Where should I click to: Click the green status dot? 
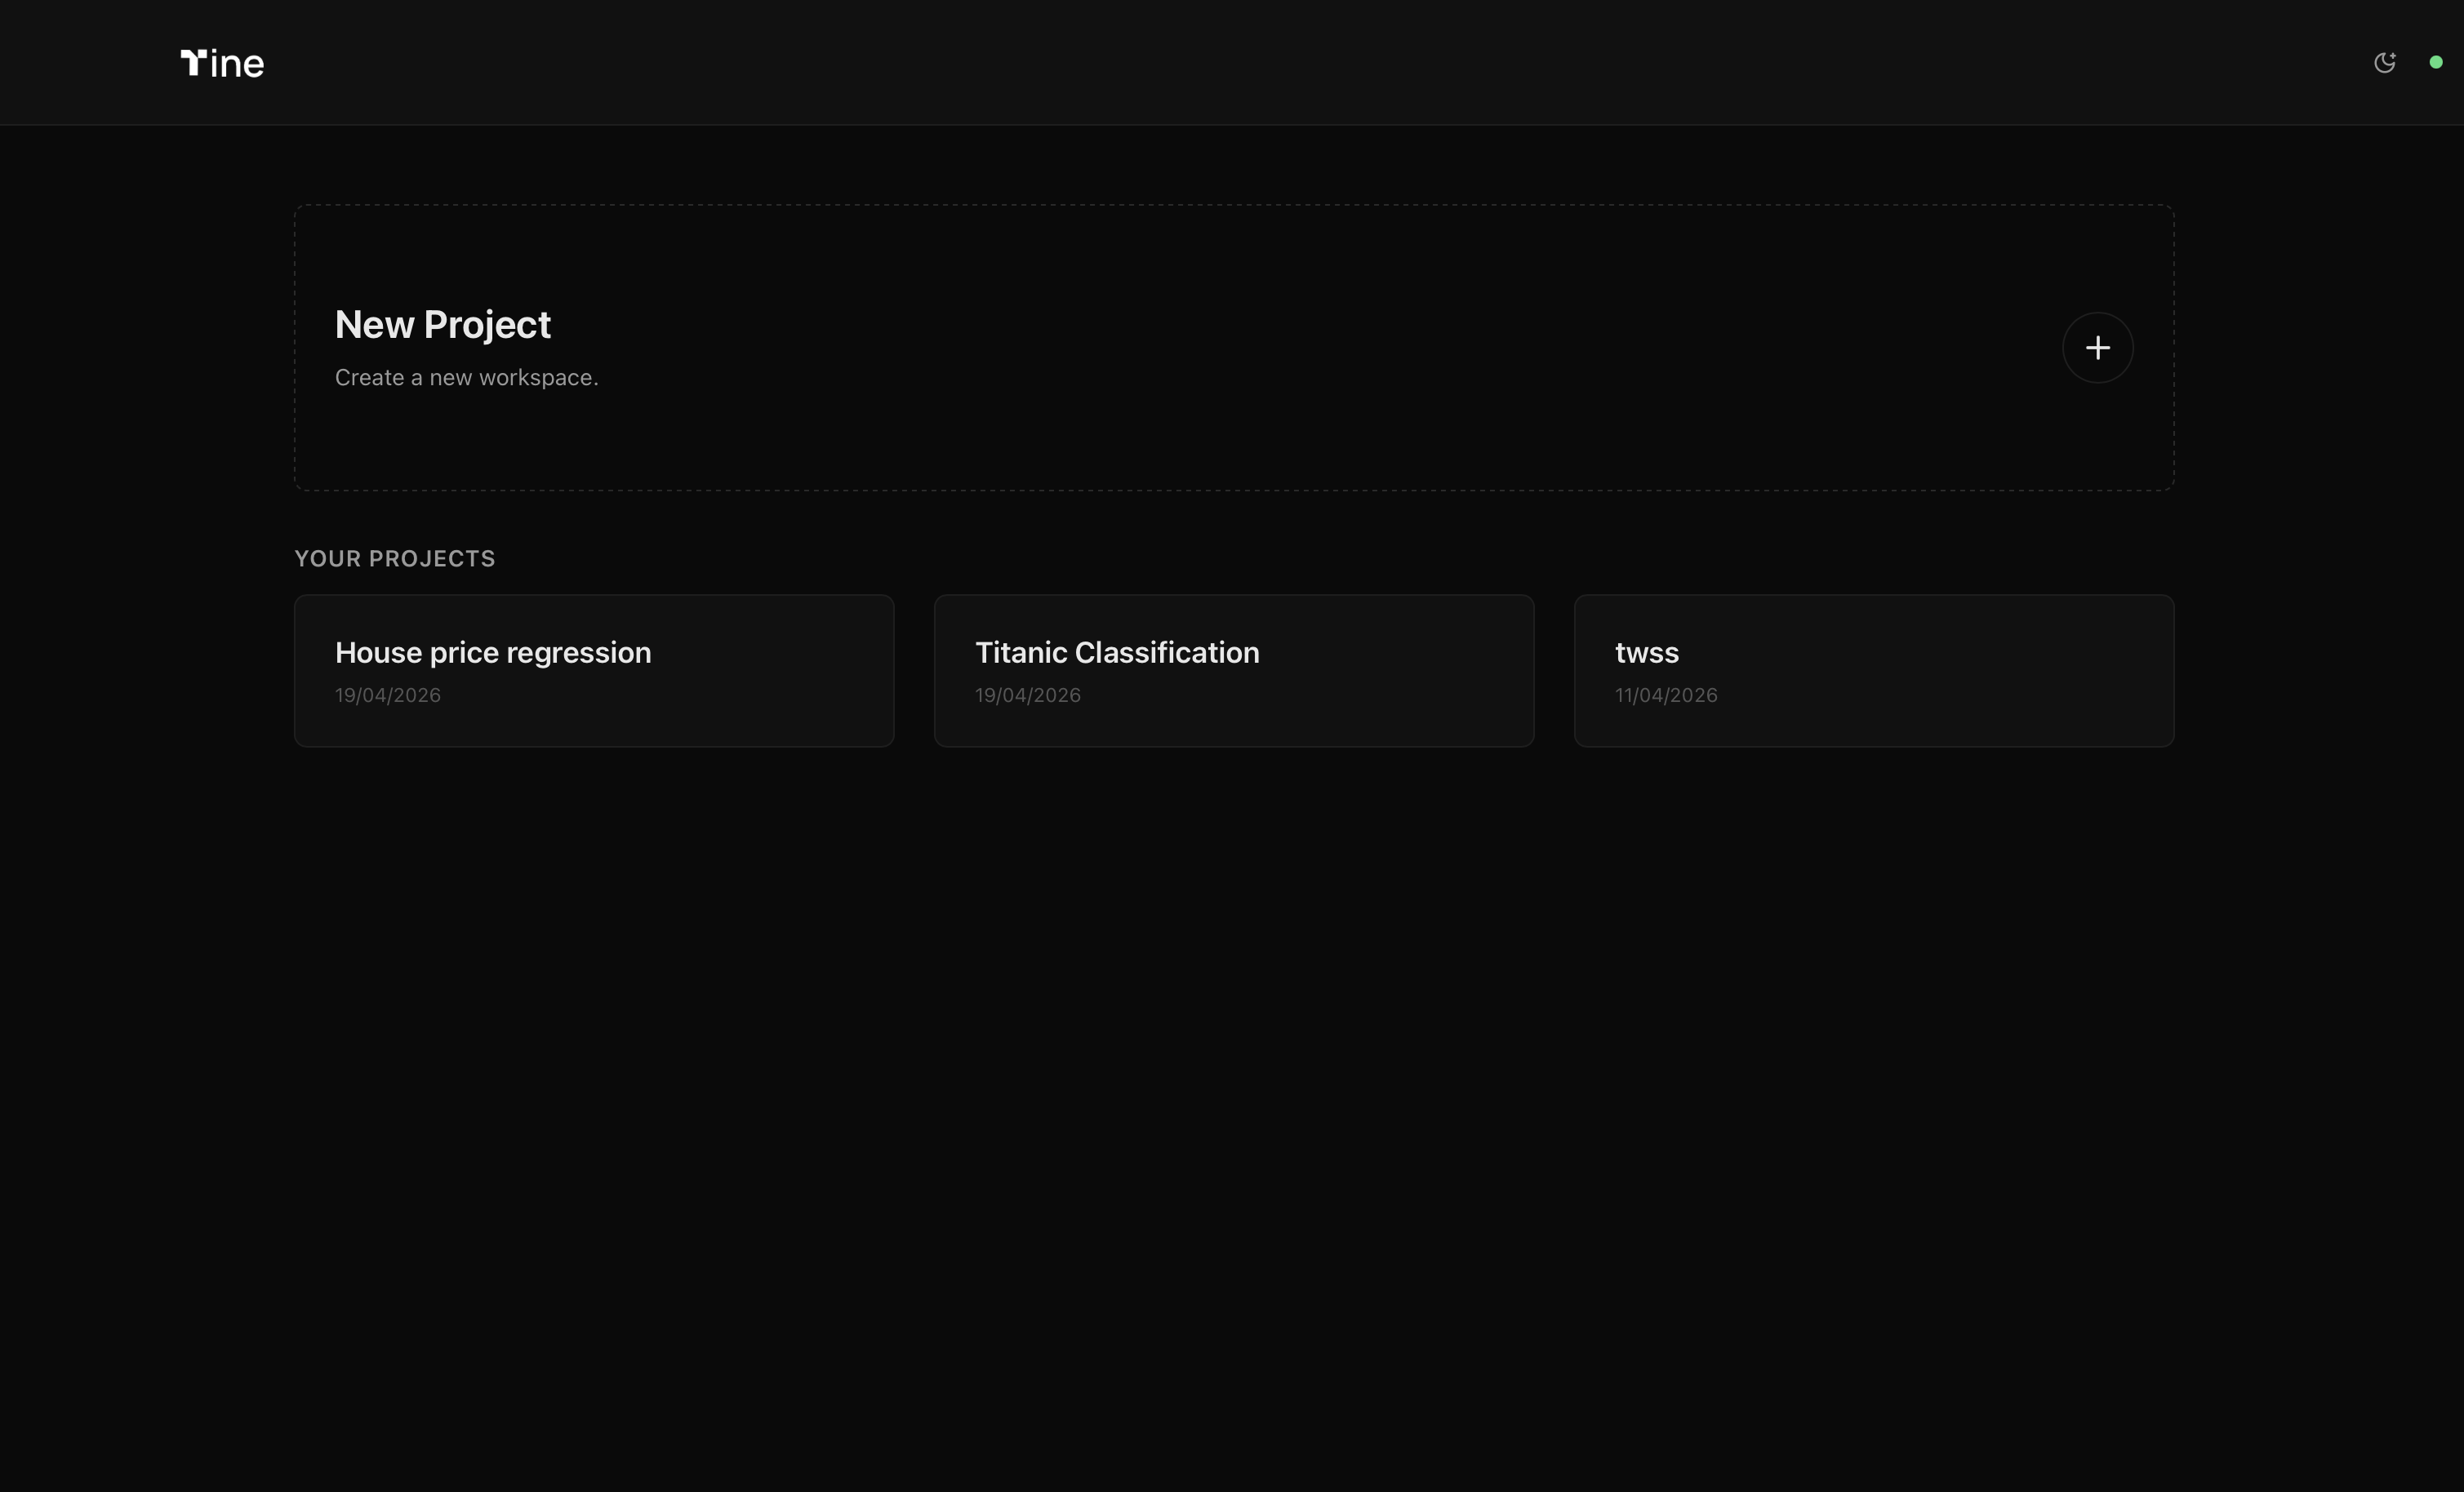[x=2436, y=62]
